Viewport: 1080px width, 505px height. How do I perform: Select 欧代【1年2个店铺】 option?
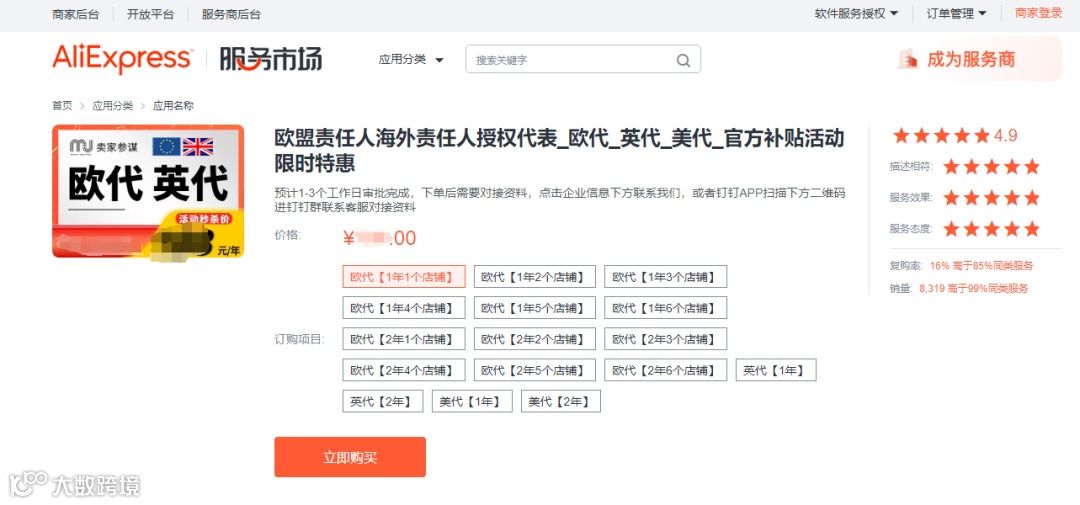click(534, 277)
